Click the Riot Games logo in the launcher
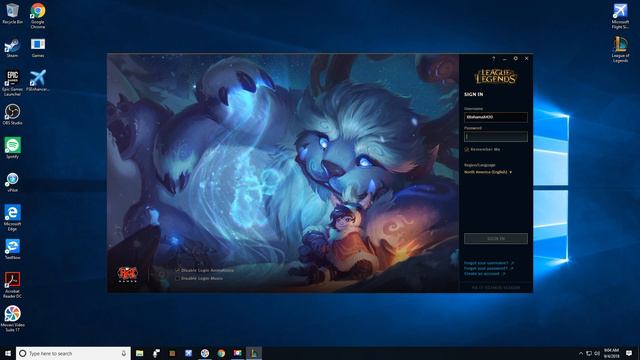 click(127, 274)
